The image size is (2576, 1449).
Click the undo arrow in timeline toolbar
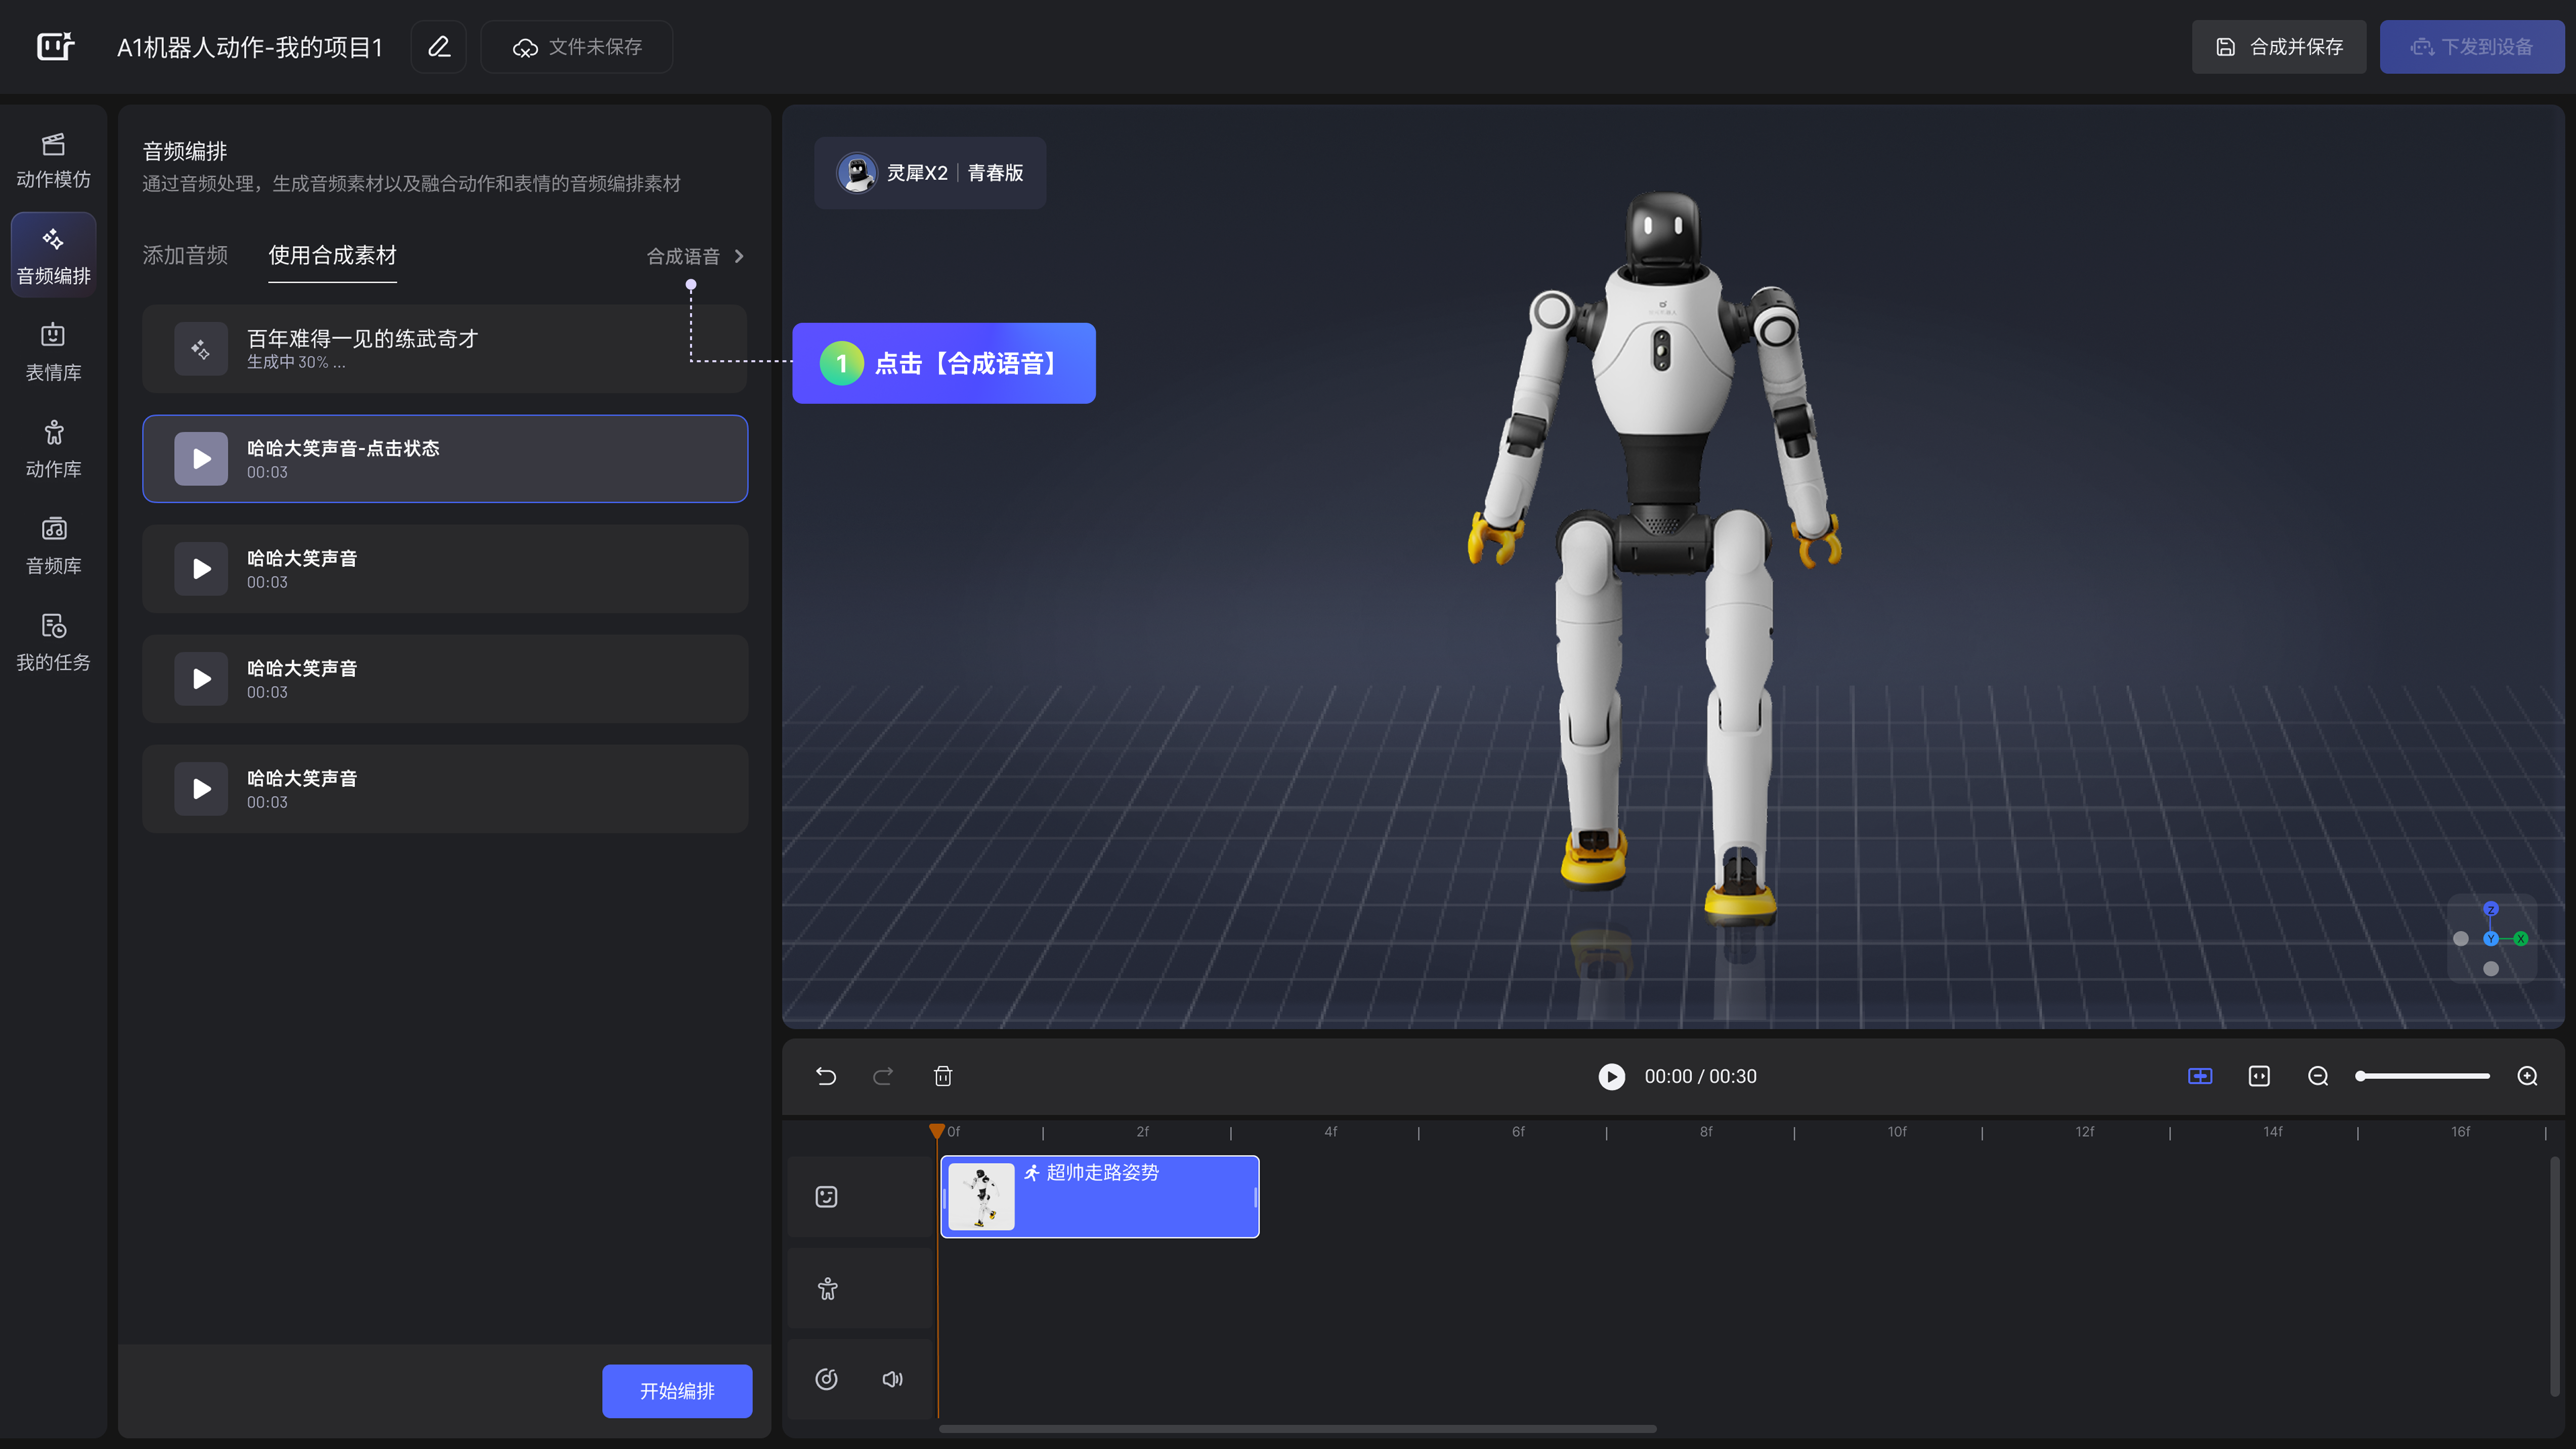coord(826,1076)
